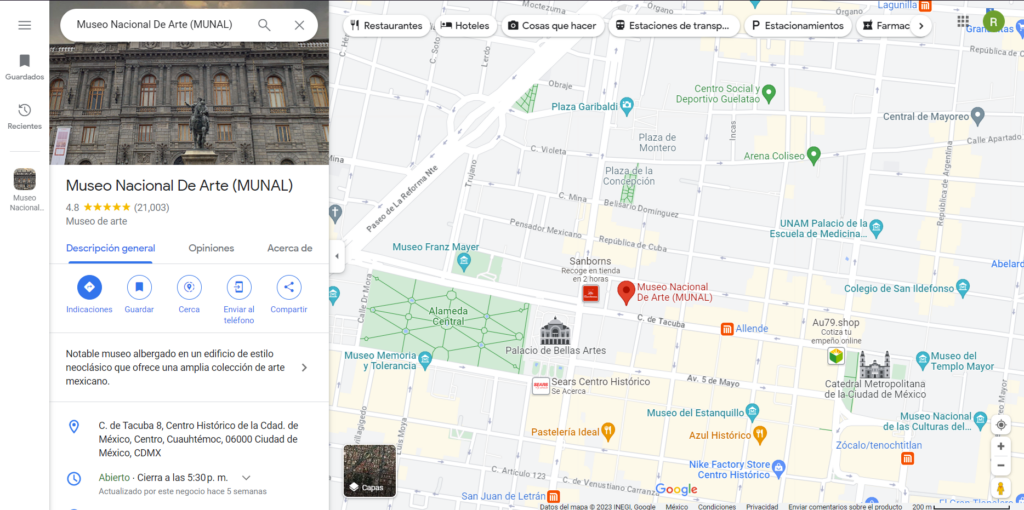Zoom out with the minus button
The image size is (1024, 510).
(1000, 466)
